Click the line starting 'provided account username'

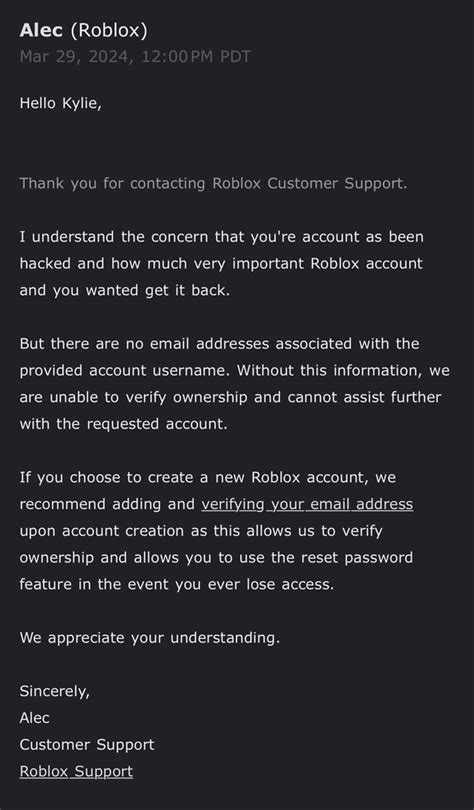(x=234, y=370)
